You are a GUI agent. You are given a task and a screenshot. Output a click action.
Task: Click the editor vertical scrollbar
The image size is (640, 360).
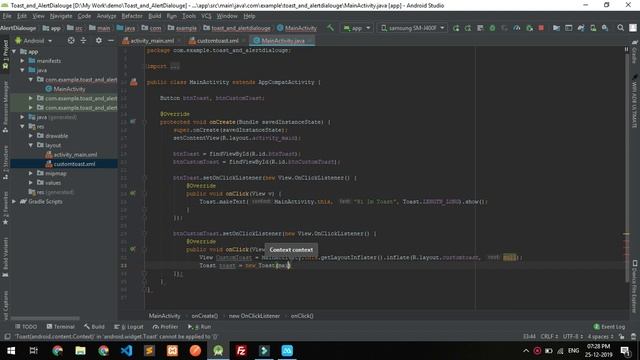627,167
